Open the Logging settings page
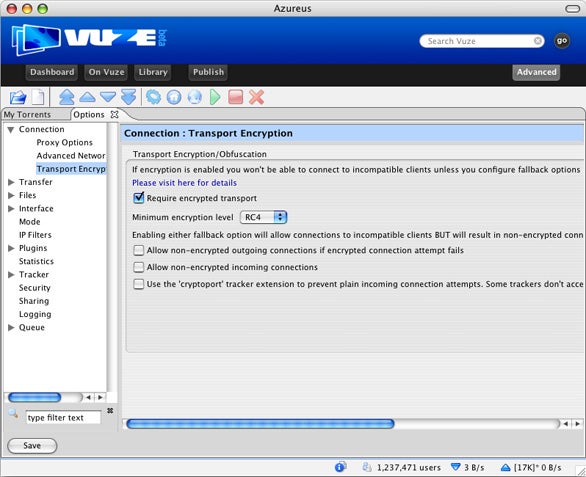The image size is (586, 477). tap(35, 314)
